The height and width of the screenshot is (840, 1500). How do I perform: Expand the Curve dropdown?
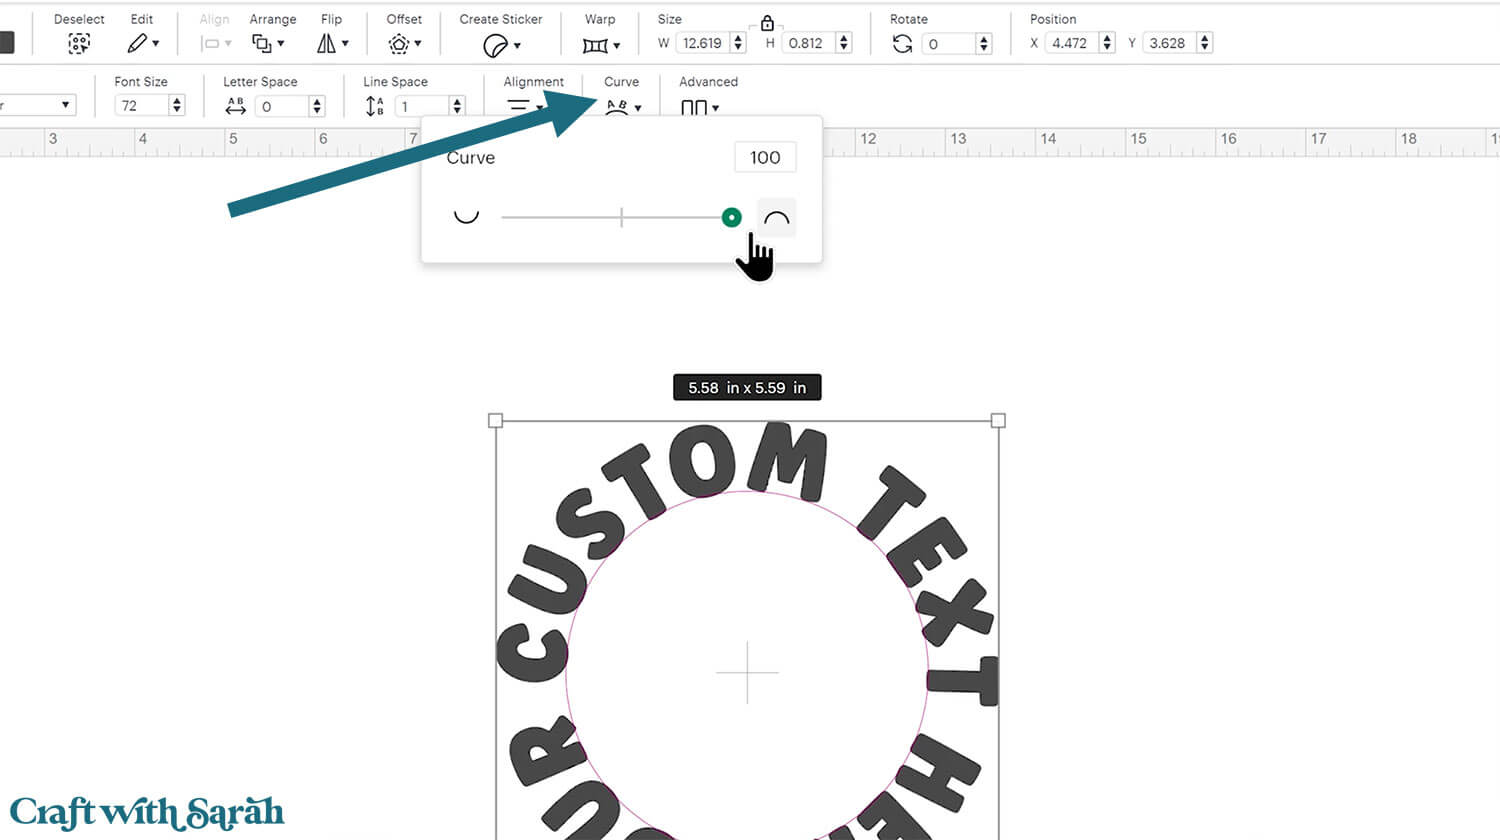[x=623, y=106]
